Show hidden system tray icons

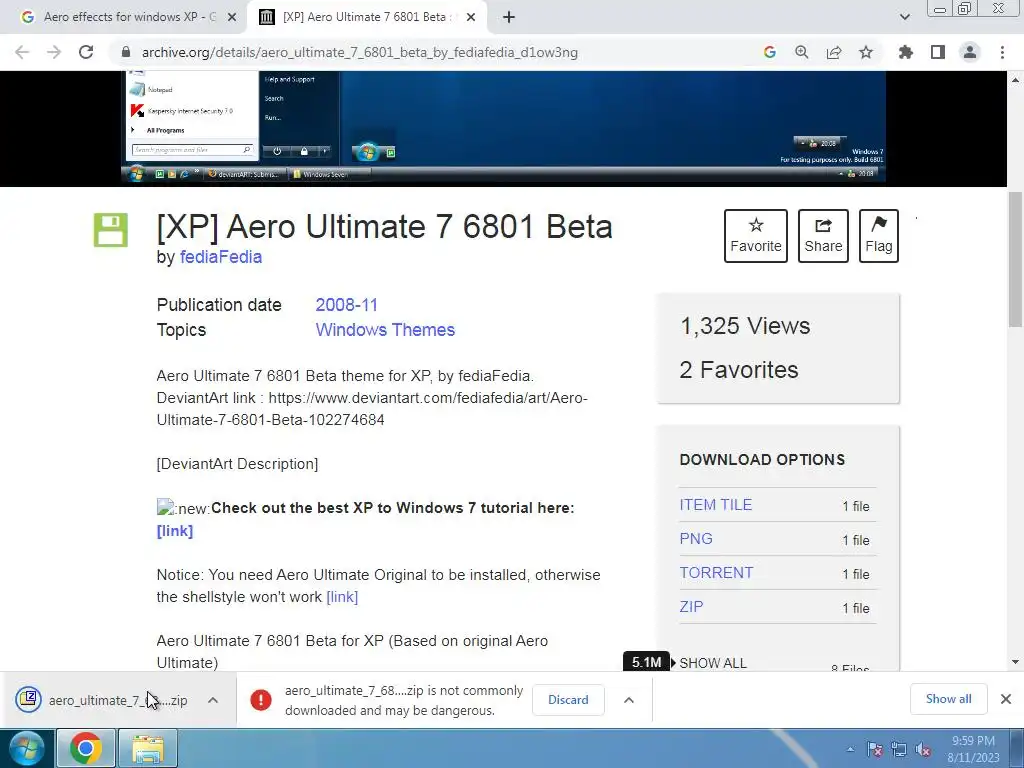pyautogui.click(x=850, y=749)
